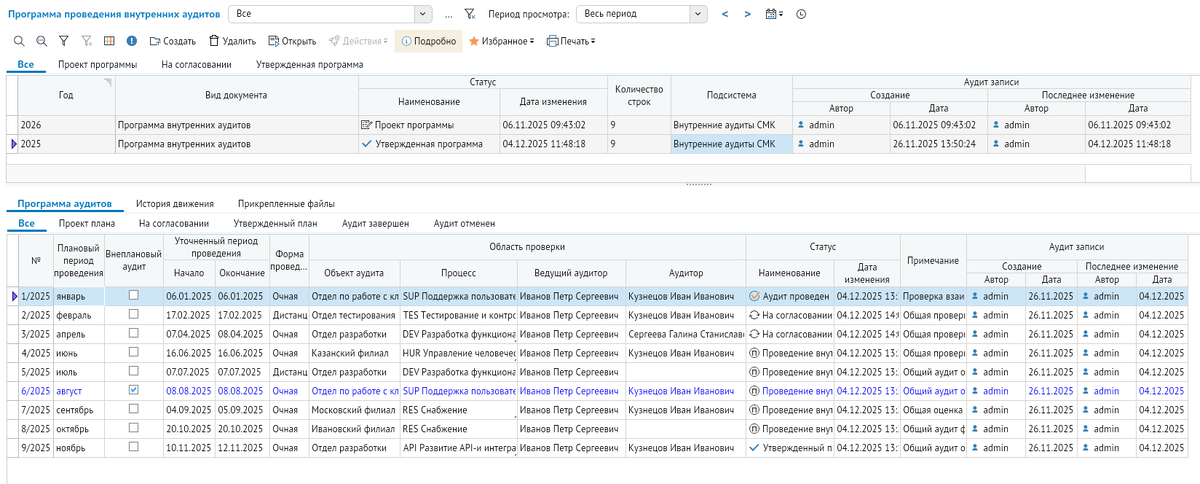Switch to the "История движения" tab

(x=173, y=204)
